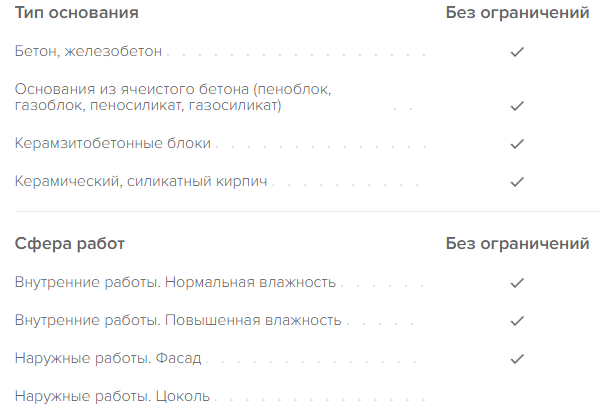Click divider line above Сфера работ

point(305,212)
